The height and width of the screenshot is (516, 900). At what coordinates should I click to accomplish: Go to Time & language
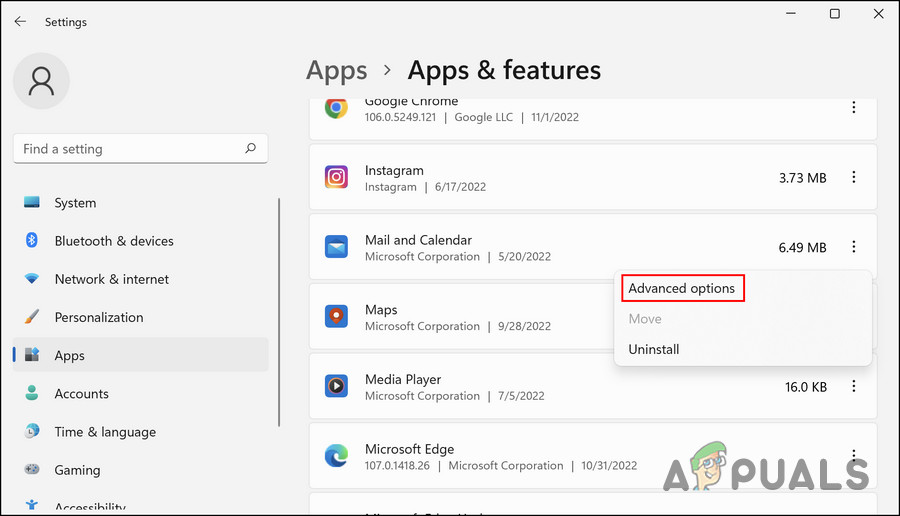point(141,432)
